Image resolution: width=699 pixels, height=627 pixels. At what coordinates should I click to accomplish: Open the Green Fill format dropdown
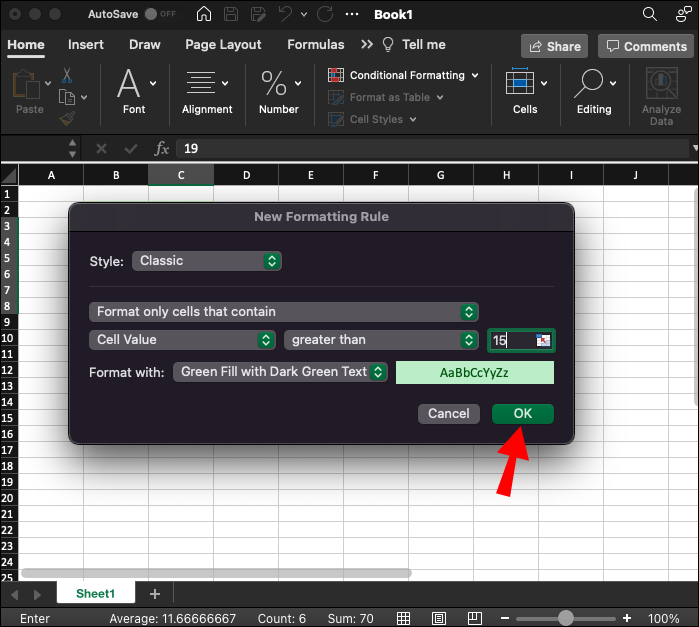point(280,372)
